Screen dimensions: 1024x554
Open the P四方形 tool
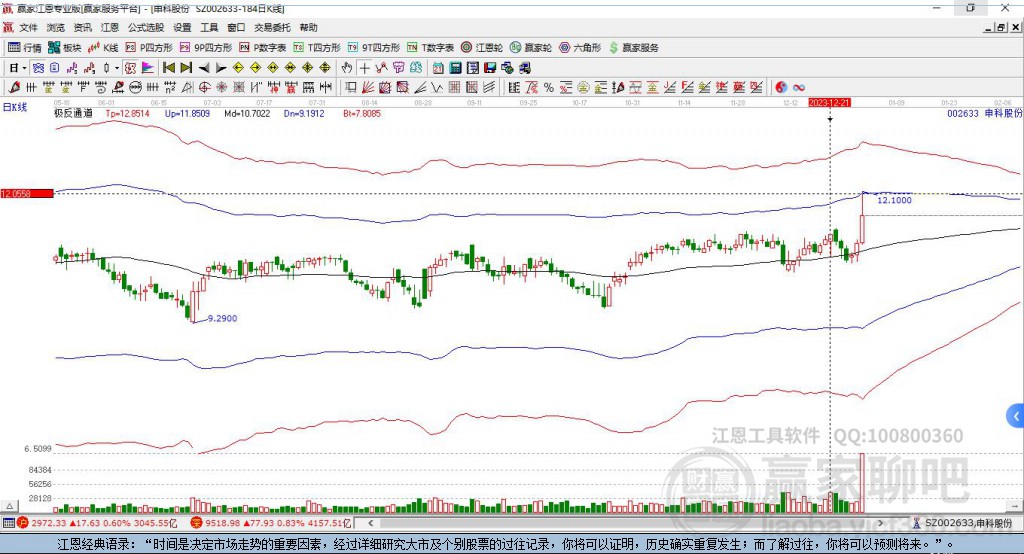point(149,48)
